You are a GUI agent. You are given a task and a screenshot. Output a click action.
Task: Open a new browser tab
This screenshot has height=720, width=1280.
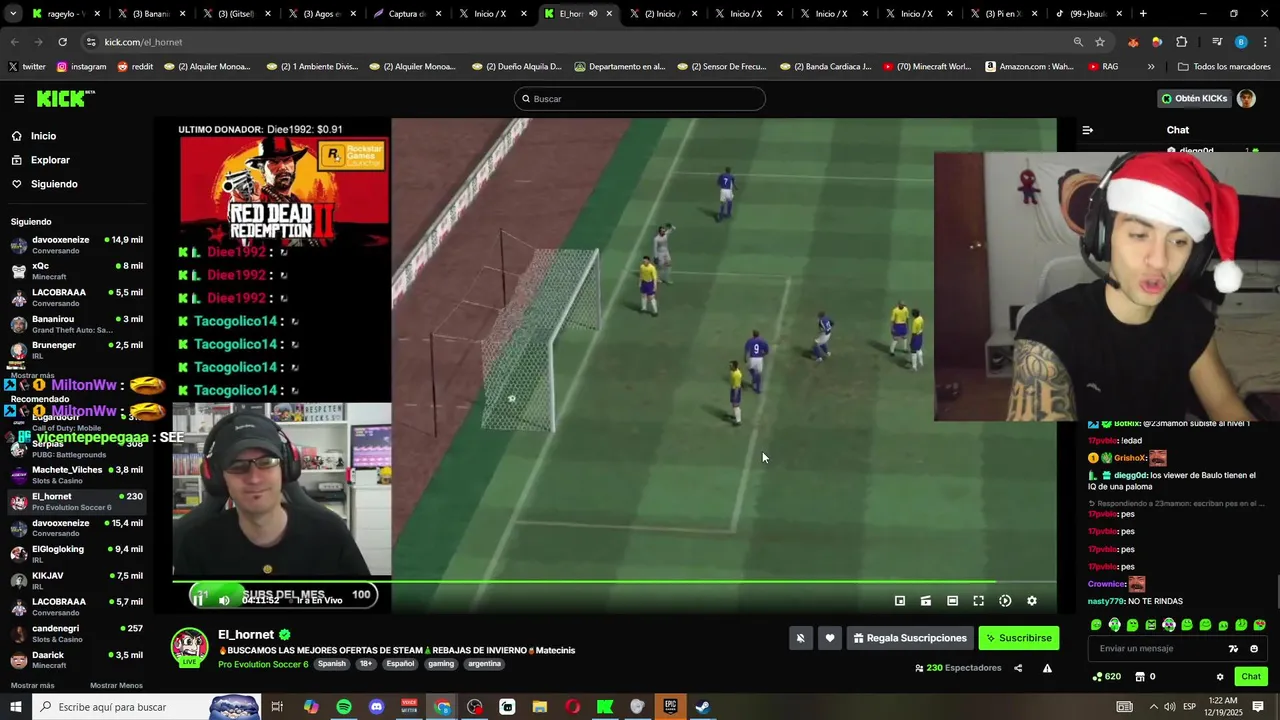tap(1143, 14)
